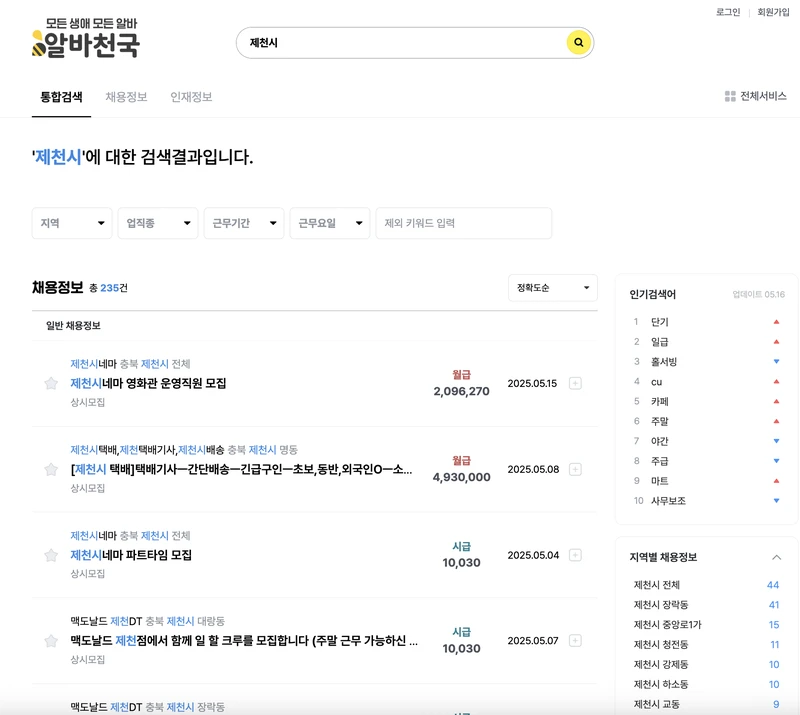Open 제천시네마 파트타임 모집 posting

131,555
